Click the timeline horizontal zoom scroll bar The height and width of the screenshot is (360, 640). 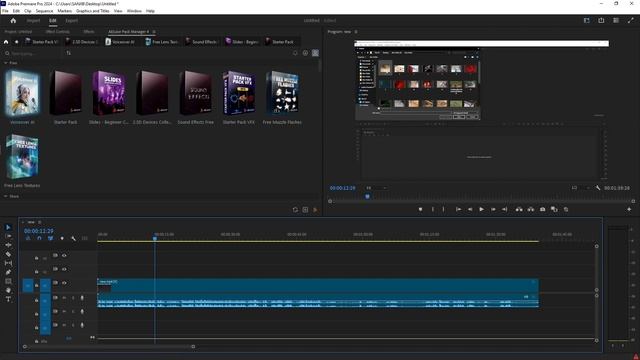109,347
